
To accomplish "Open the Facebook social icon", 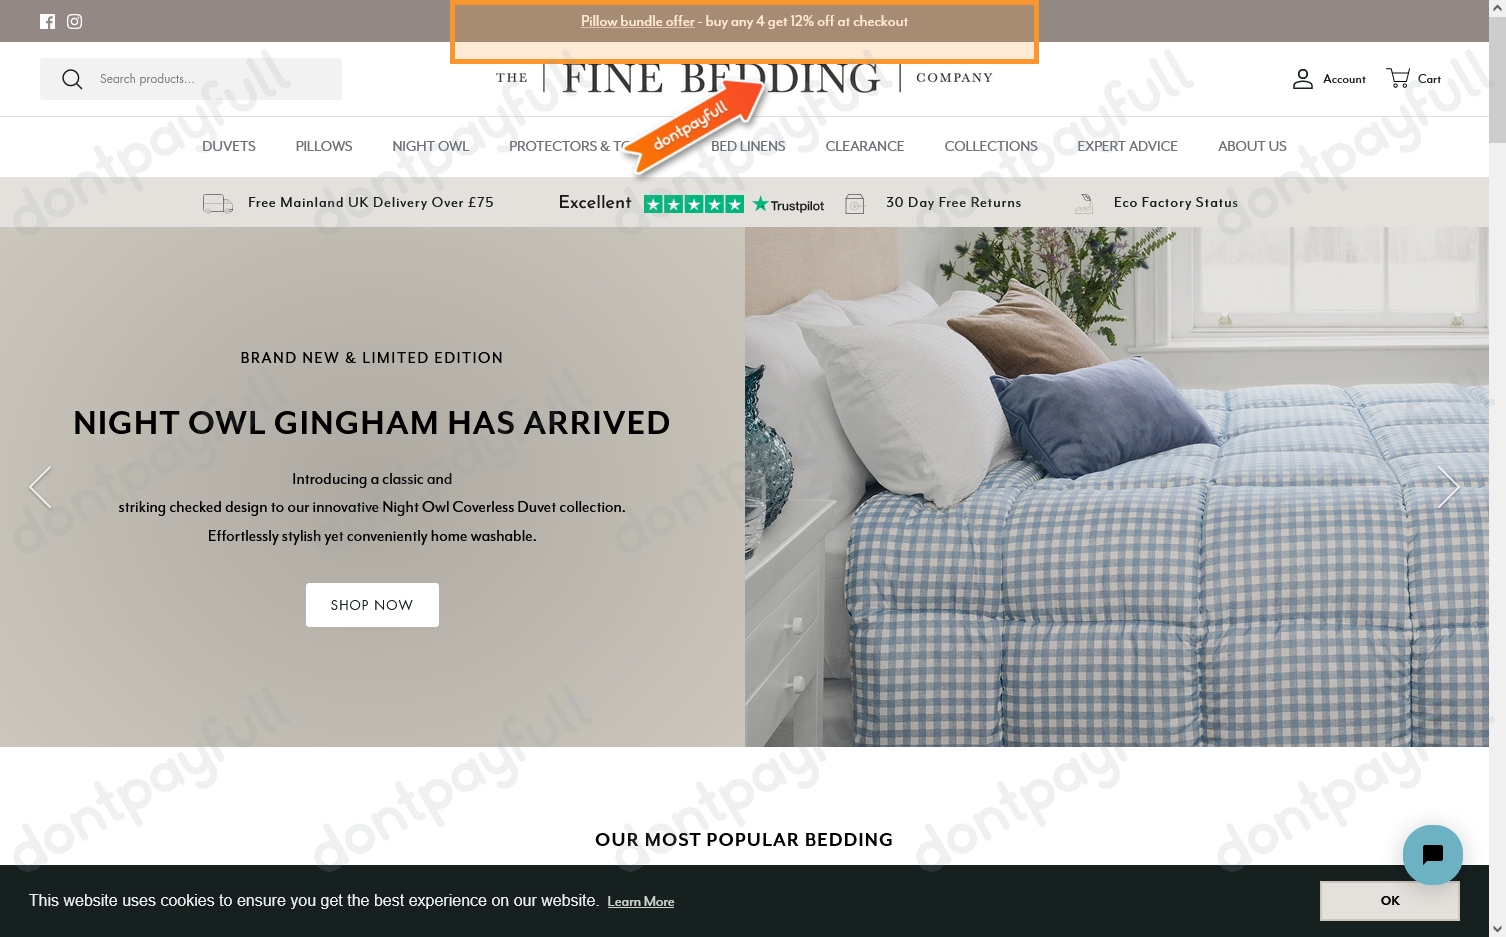I will click(47, 21).
